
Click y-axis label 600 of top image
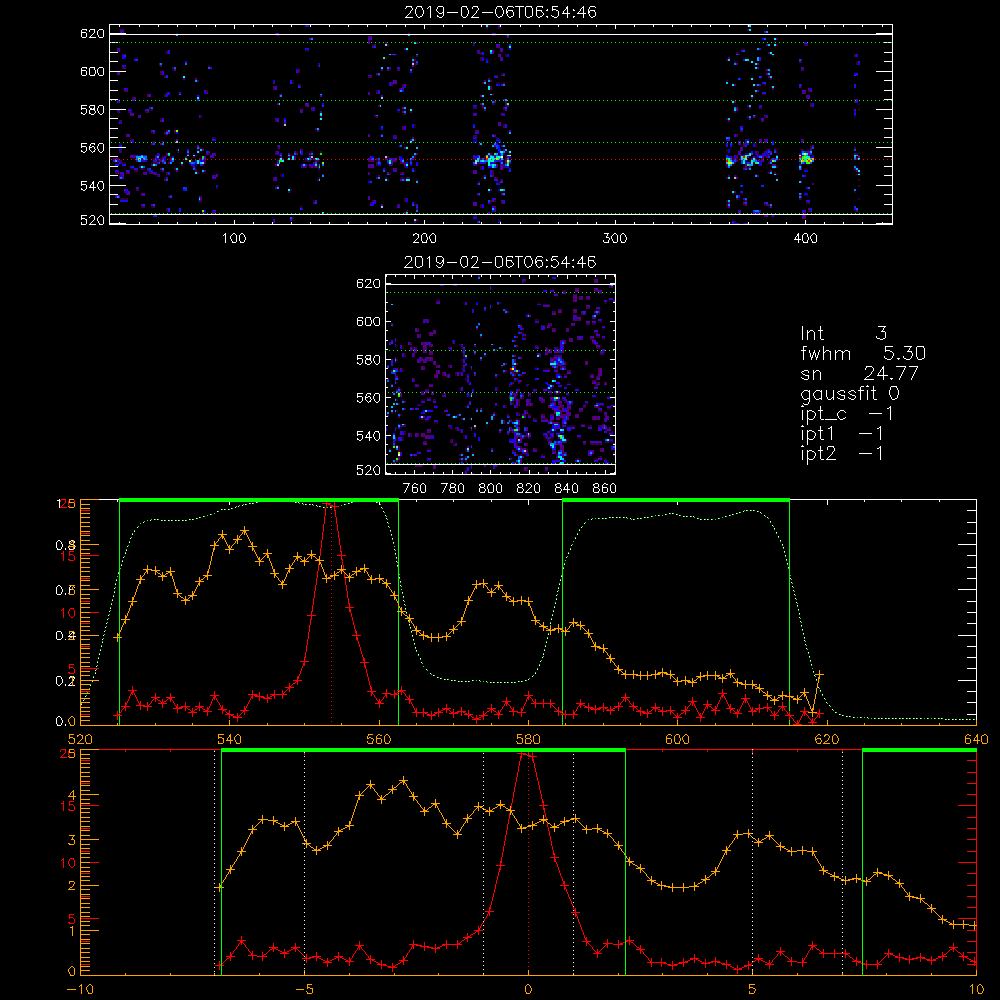click(92, 71)
